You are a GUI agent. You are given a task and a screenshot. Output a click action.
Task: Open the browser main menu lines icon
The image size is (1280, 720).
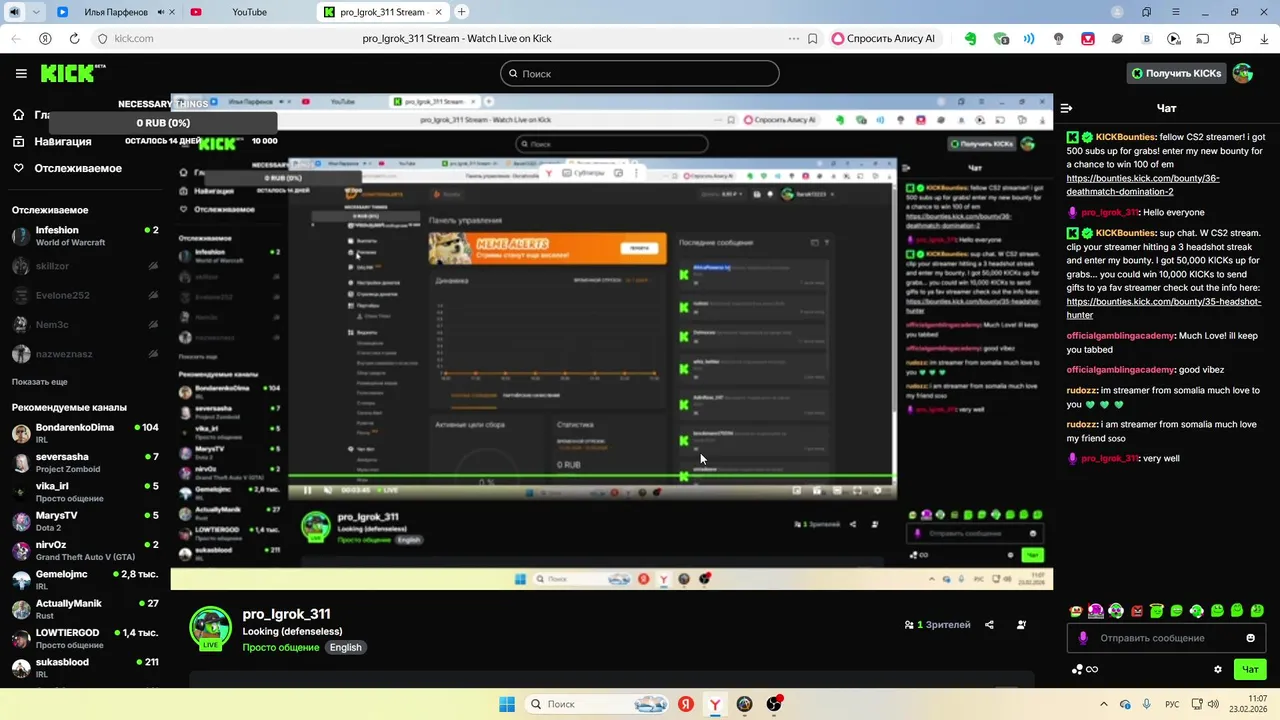pyautogui.click(x=1176, y=12)
